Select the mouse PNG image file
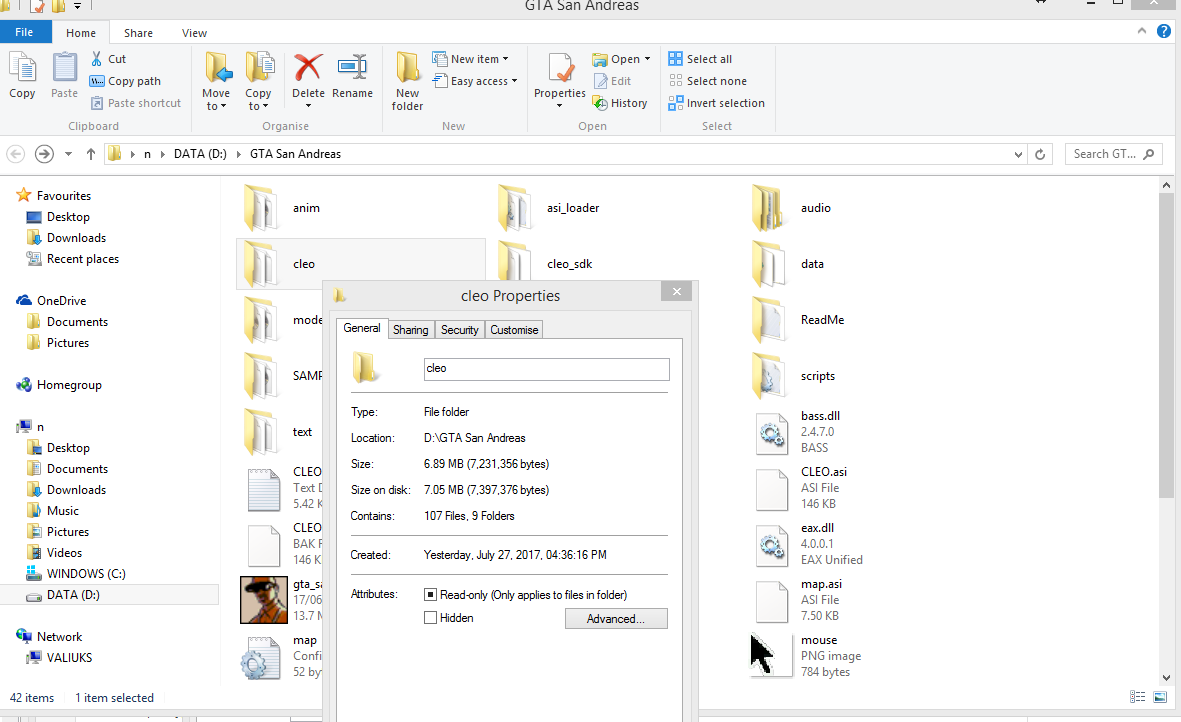The image size is (1181, 722). point(771,656)
